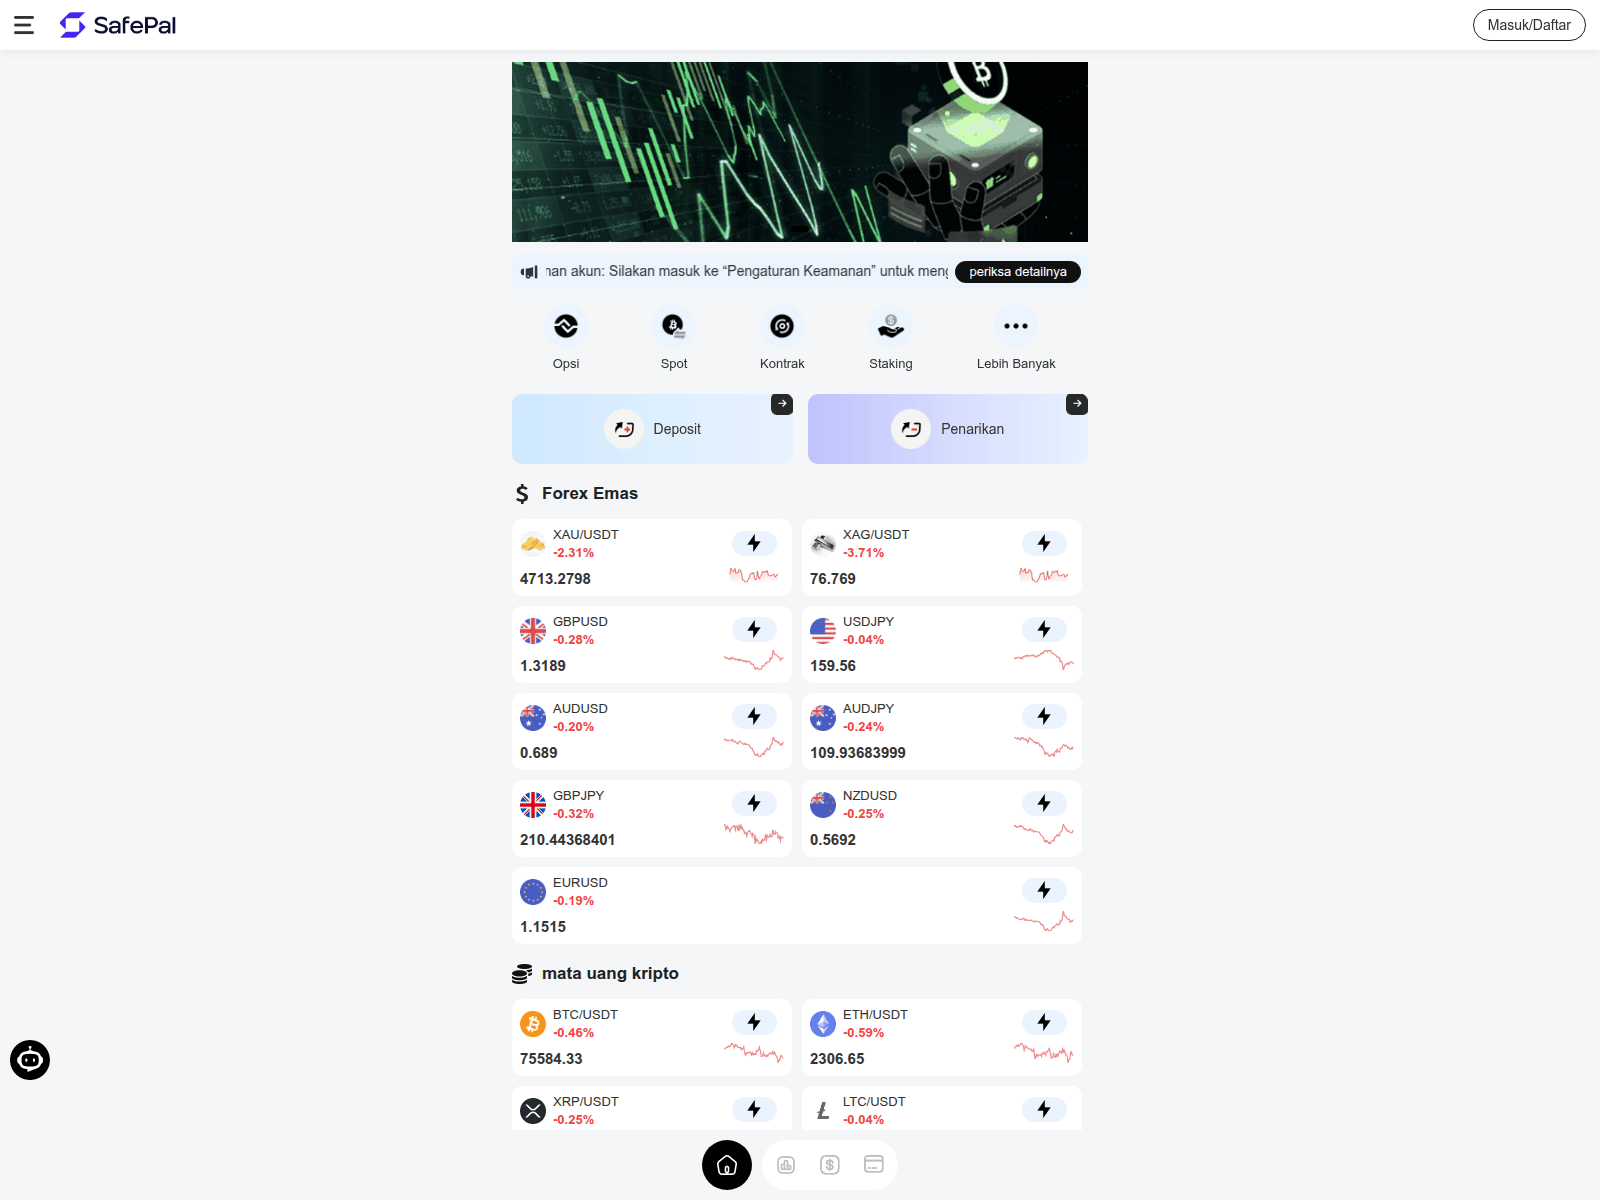
Task: Open the ETH/USDT crypto pair
Action: [x=942, y=1038]
